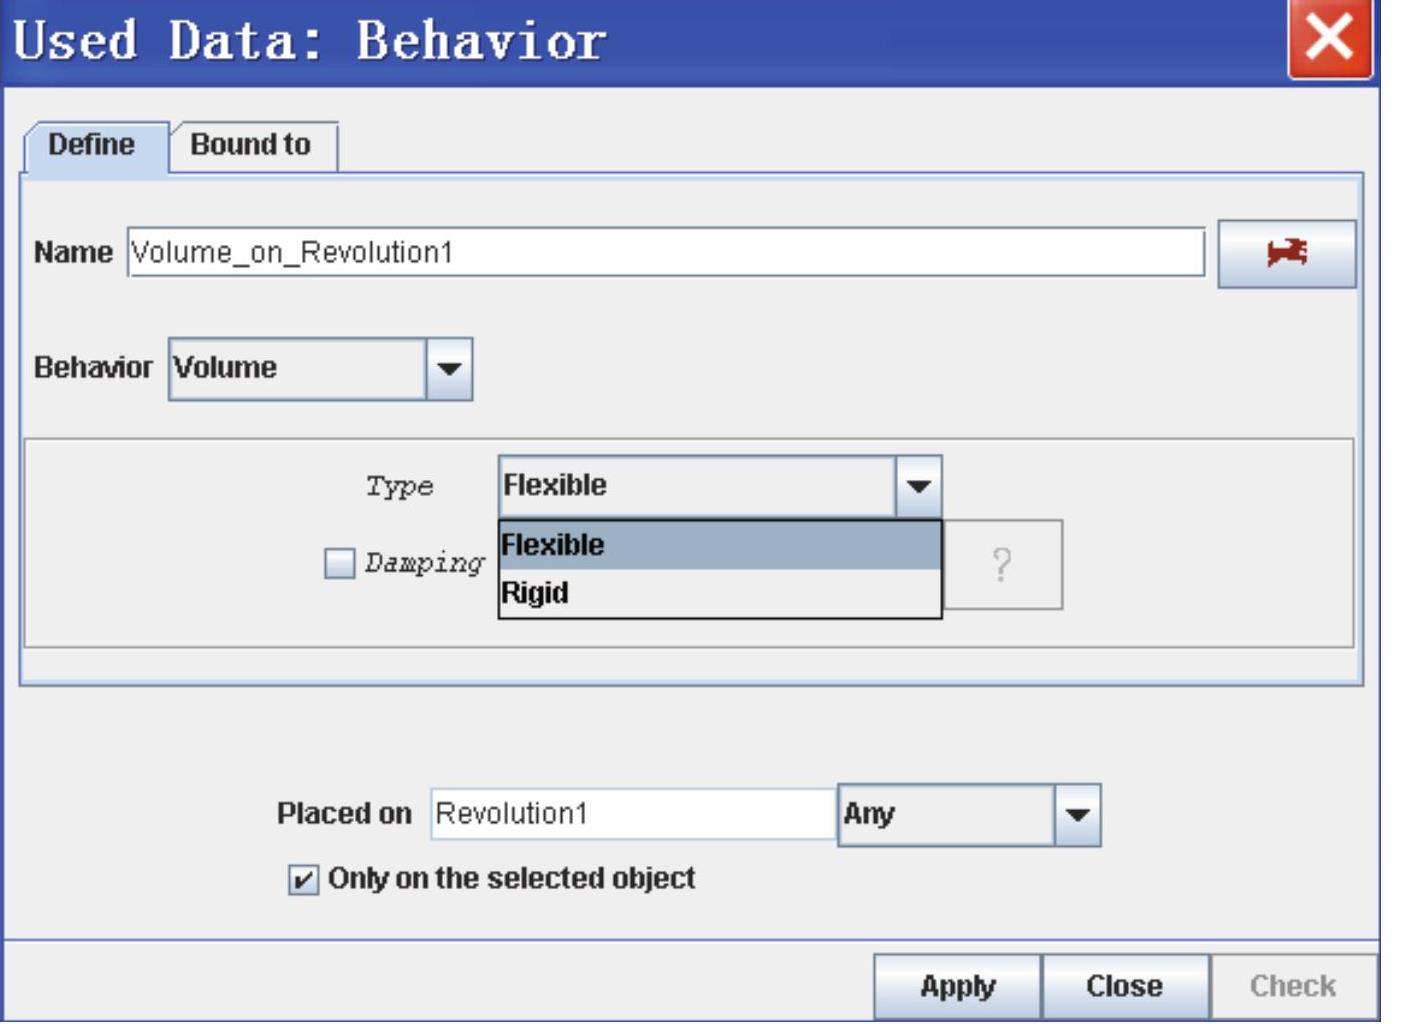This screenshot has width=1403, height=1024.
Task: Click the Used Data: Behavior title bar
Action: [x=640, y=42]
